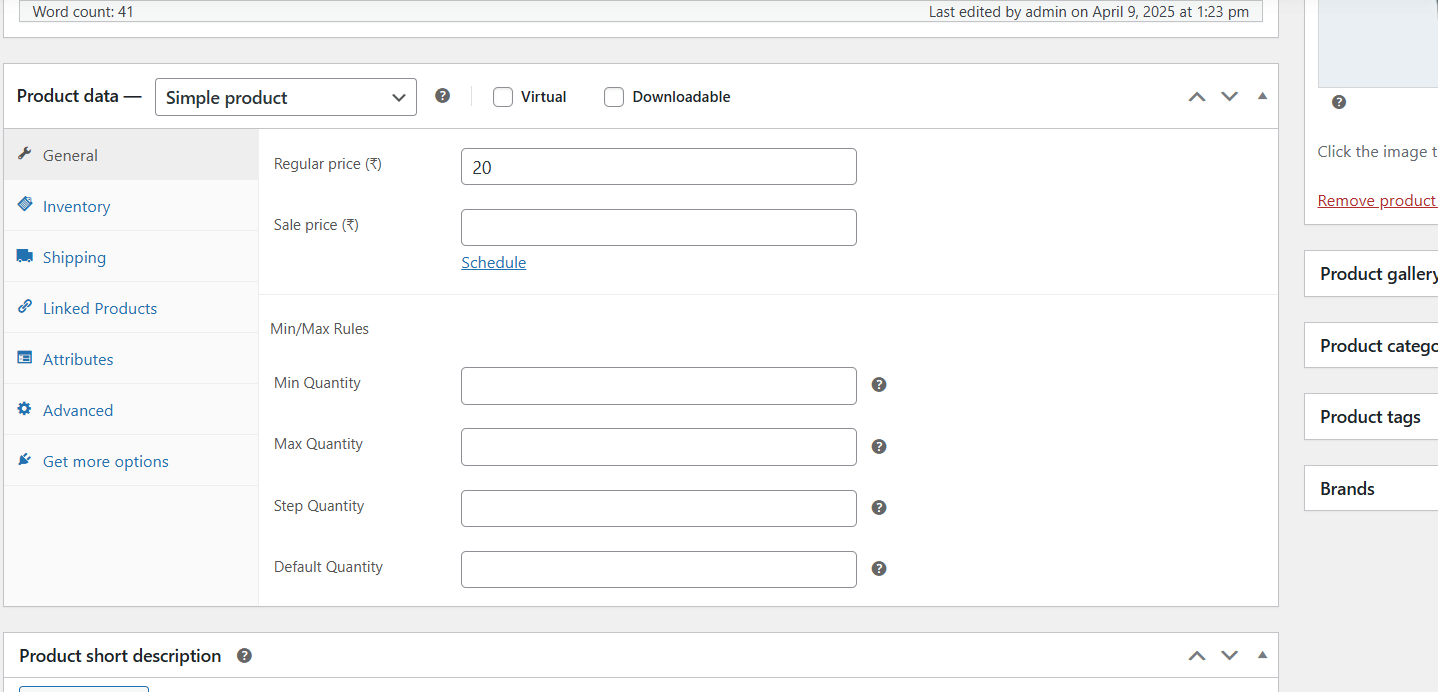Click the help icon next to Min Quantity
This screenshot has width=1438, height=692.
[878, 384]
